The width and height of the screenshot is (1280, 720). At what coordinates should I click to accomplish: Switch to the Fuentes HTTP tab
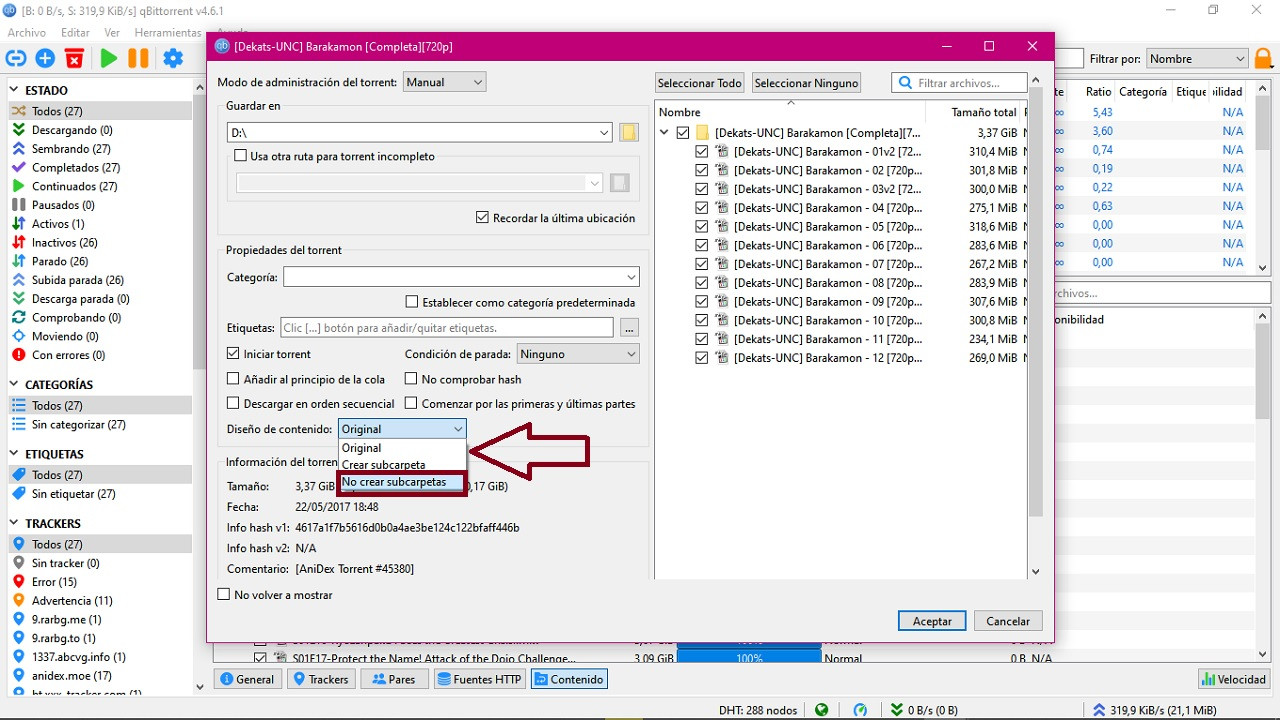pos(479,679)
